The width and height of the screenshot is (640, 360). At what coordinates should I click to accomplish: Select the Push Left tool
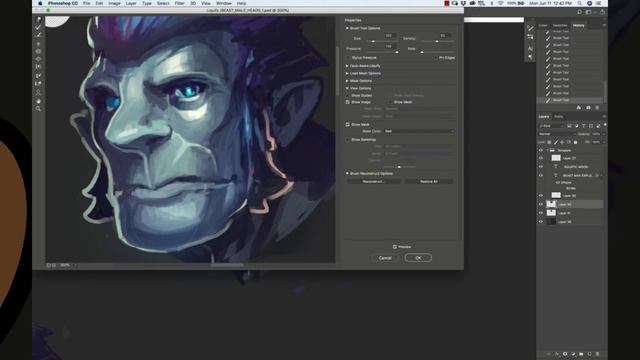click(x=38, y=67)
